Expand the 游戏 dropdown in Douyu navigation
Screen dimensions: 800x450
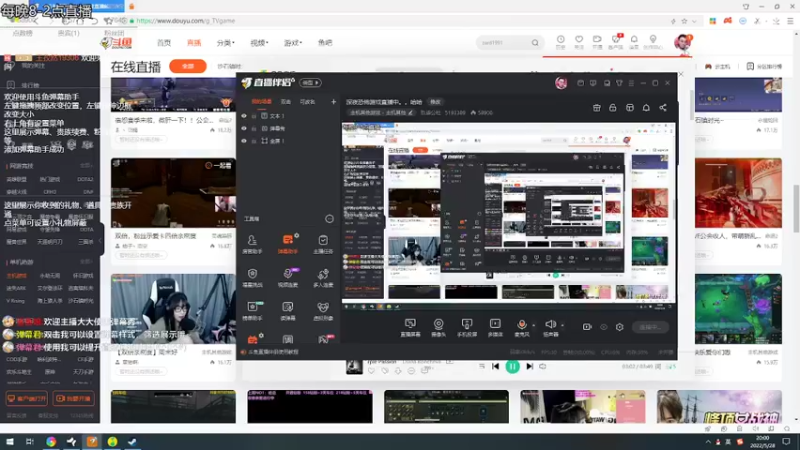coord(293,43)
